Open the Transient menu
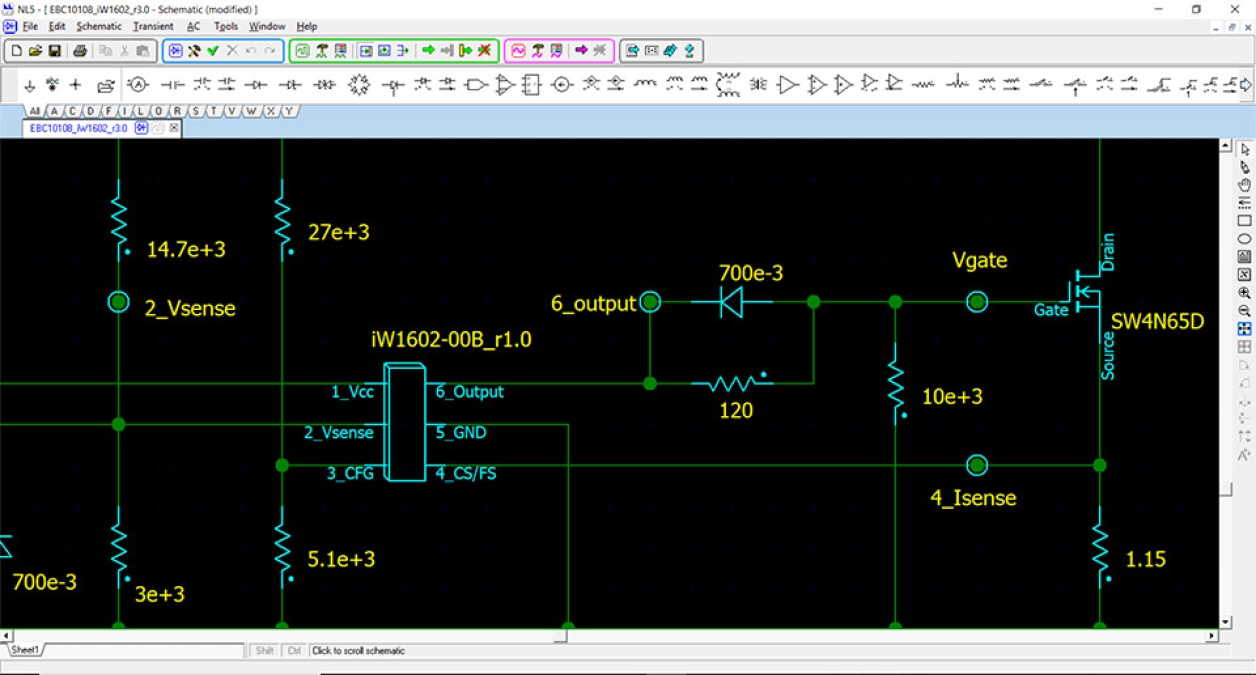The width and height of the screenshot is (1256, 675). click(153, 26)
